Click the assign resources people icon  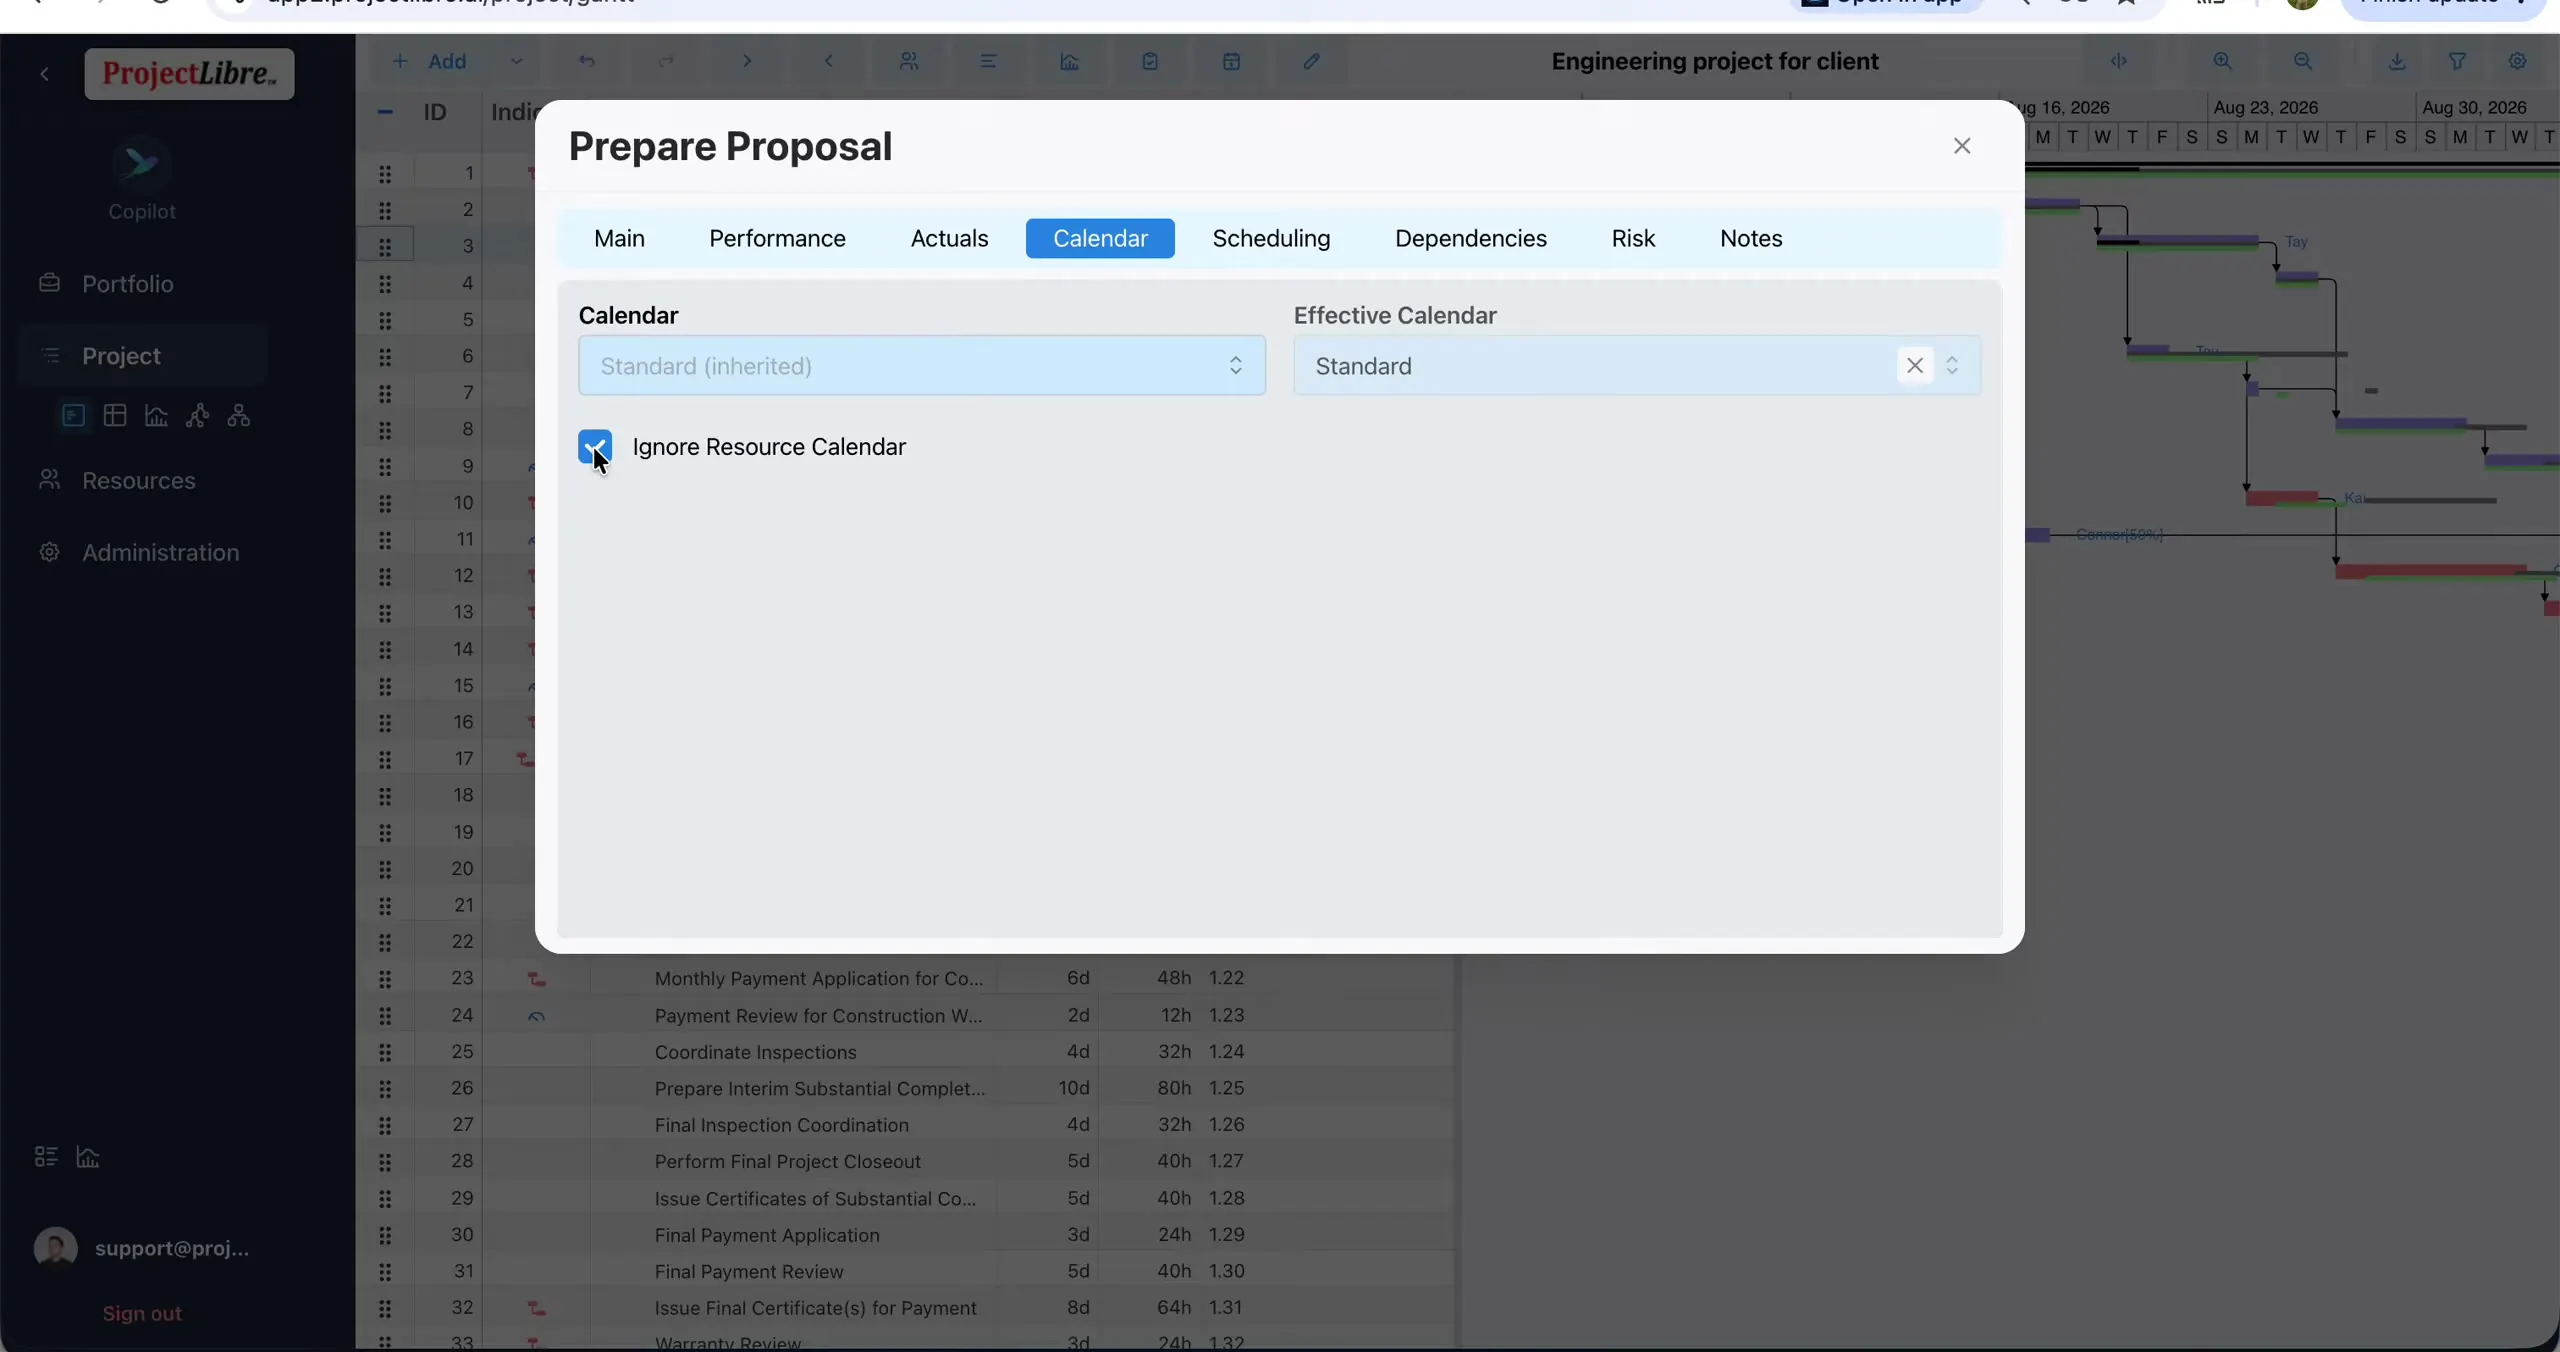coord(908,61)
